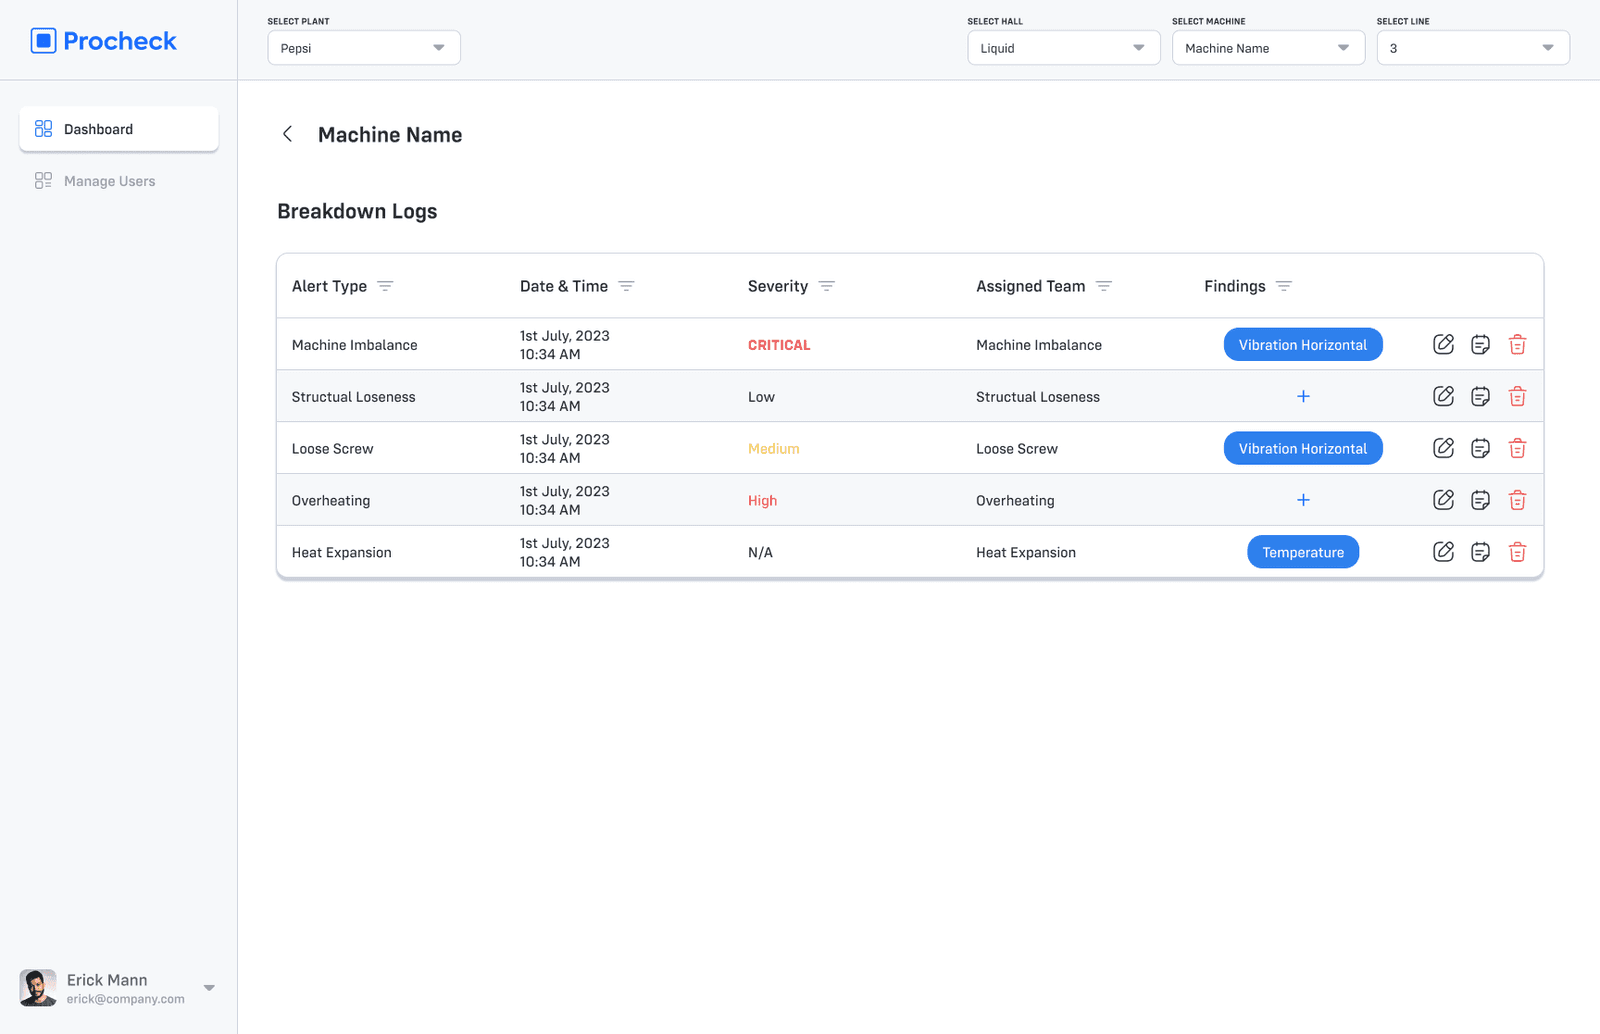Click the Overheating alert type cell
Viewport: 1600px width, 1034px height.
coord(331,501)
